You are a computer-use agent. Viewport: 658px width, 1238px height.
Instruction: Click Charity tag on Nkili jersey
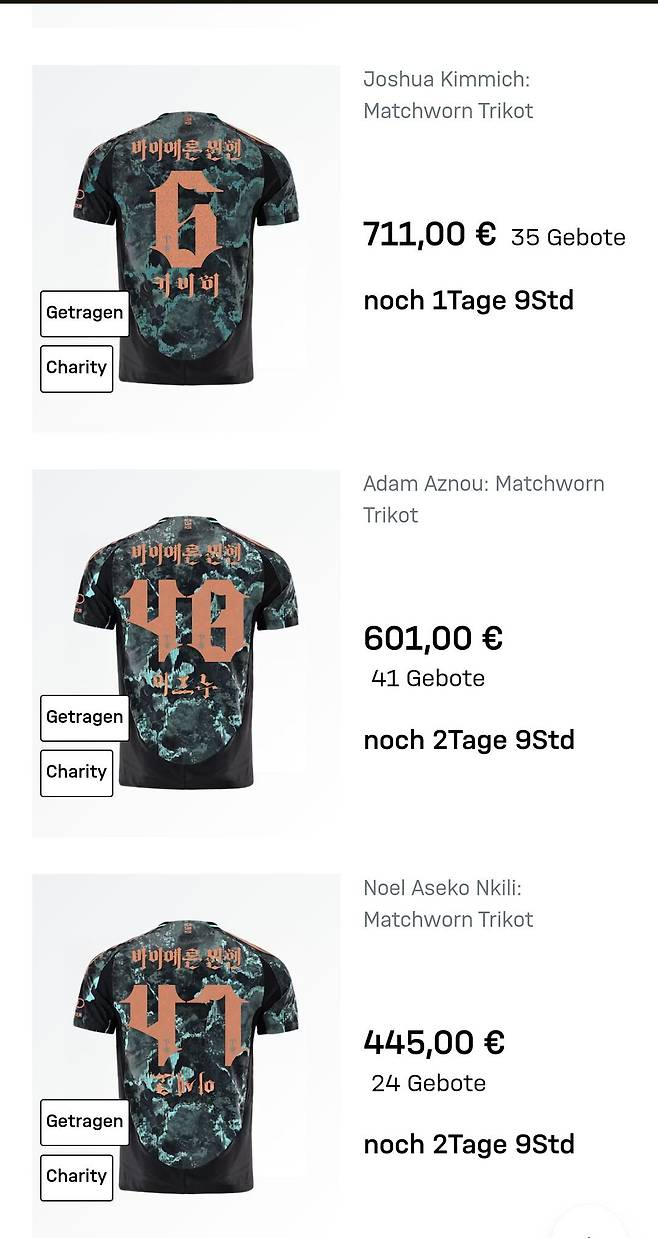point(76,1176)
